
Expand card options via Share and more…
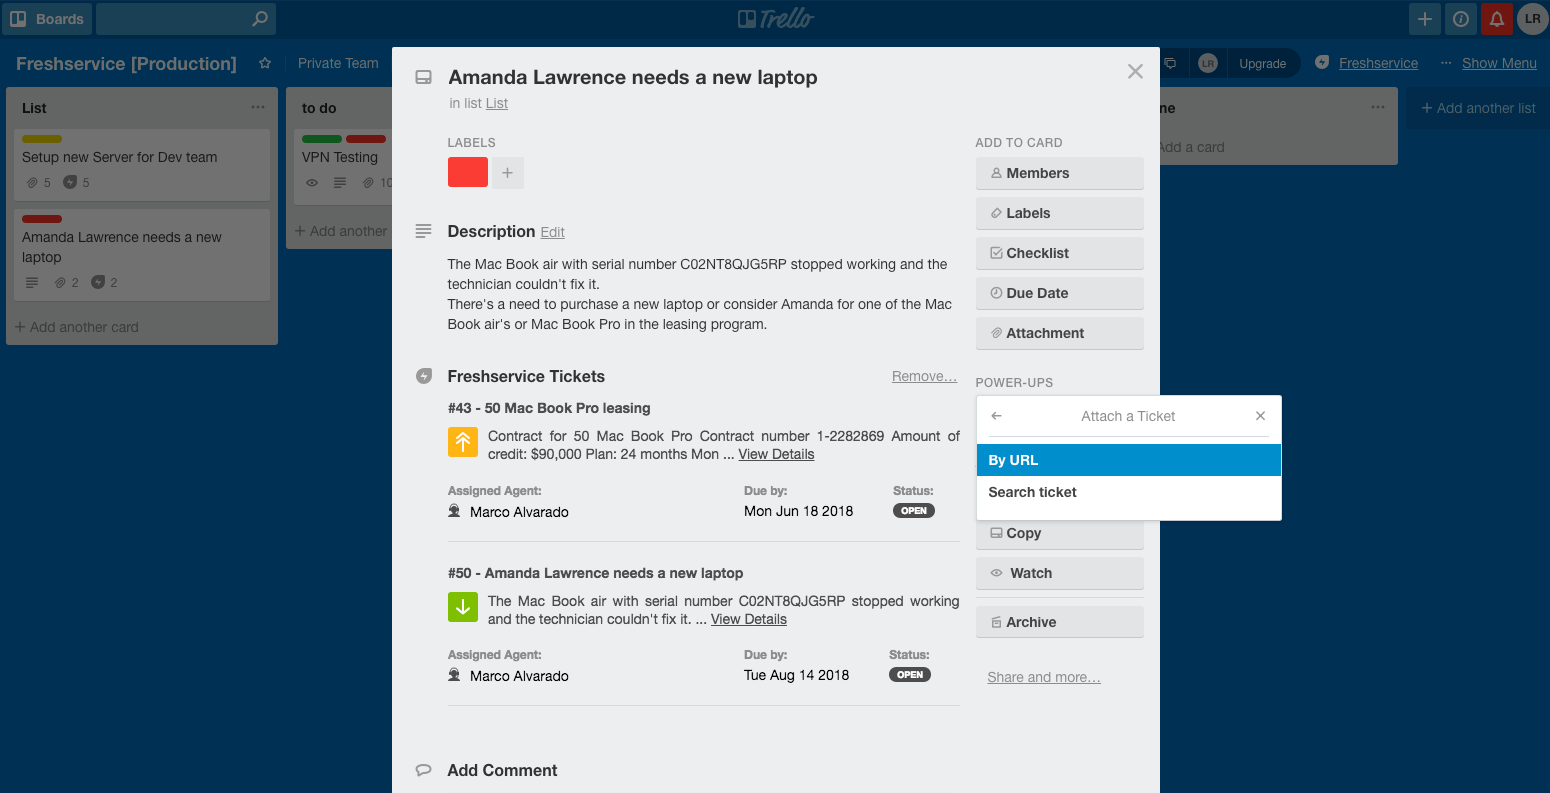(x=1043, y=677)
